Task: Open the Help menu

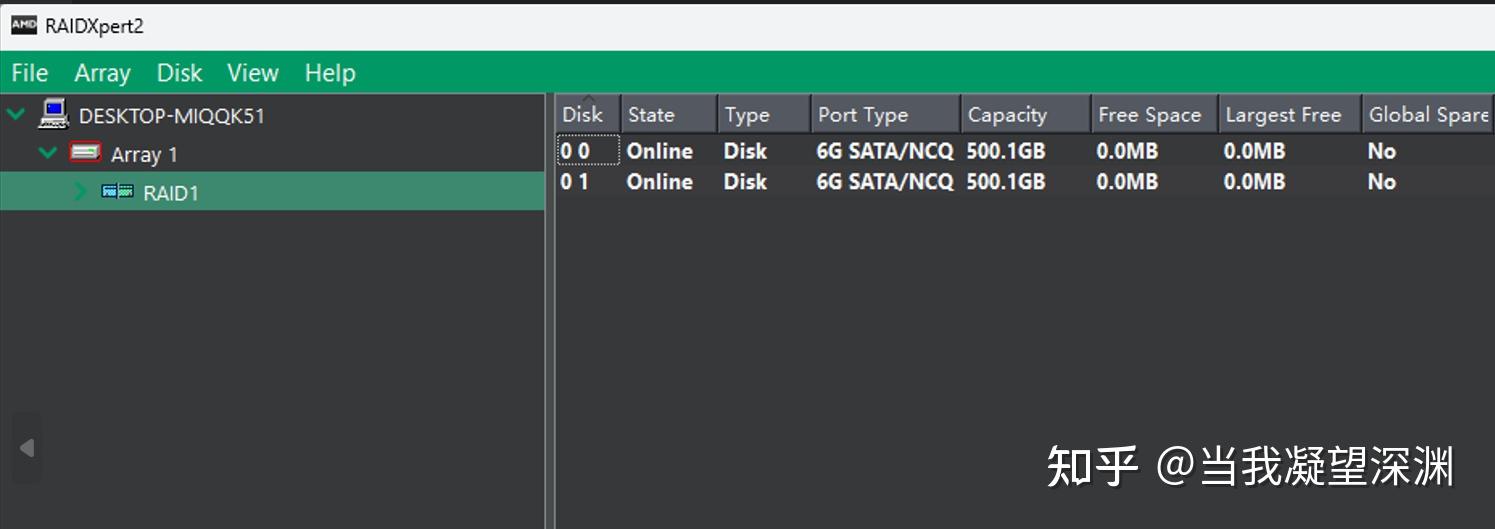Action: click(x=330, y=73)
